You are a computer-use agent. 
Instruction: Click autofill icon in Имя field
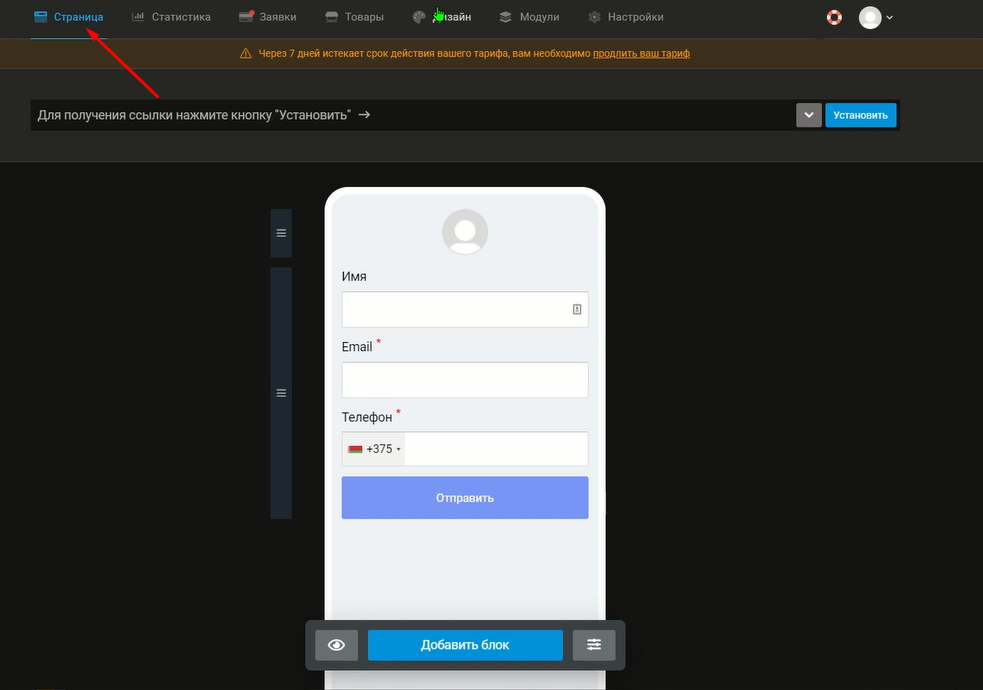click(x=577, y=310)
